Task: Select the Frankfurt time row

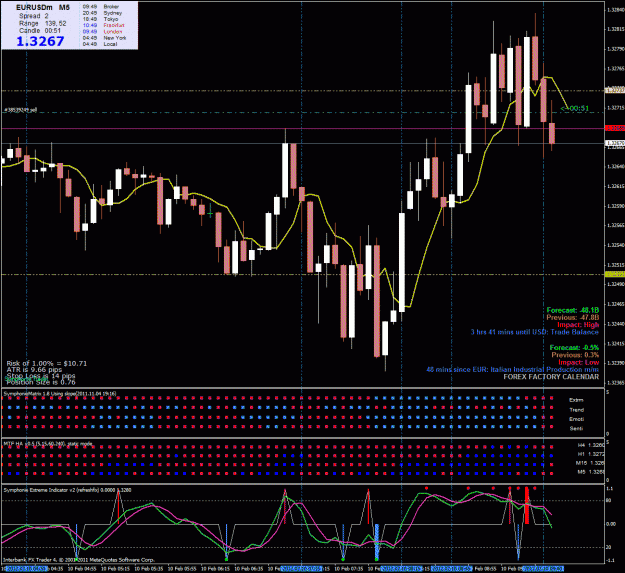Action: click(104, 25)
